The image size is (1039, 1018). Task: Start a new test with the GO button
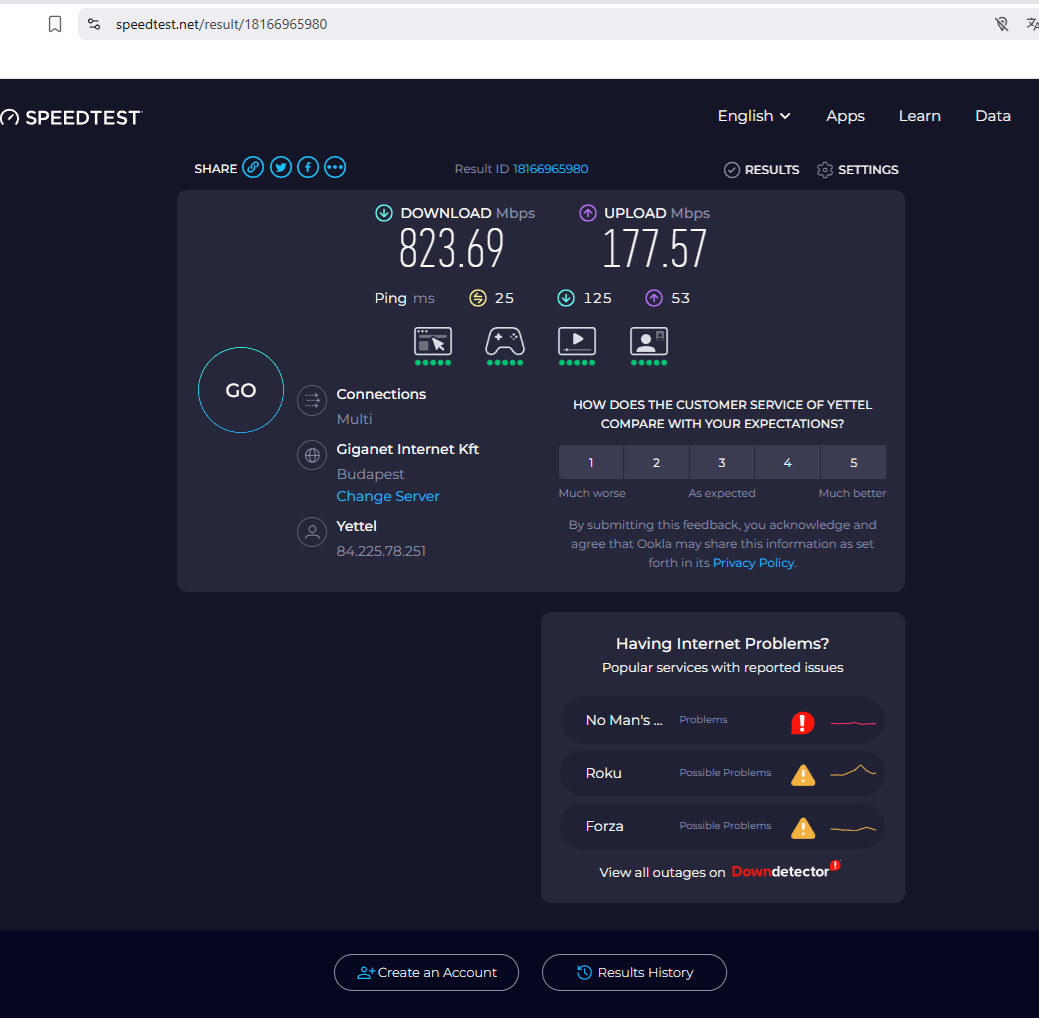[241, 390]
